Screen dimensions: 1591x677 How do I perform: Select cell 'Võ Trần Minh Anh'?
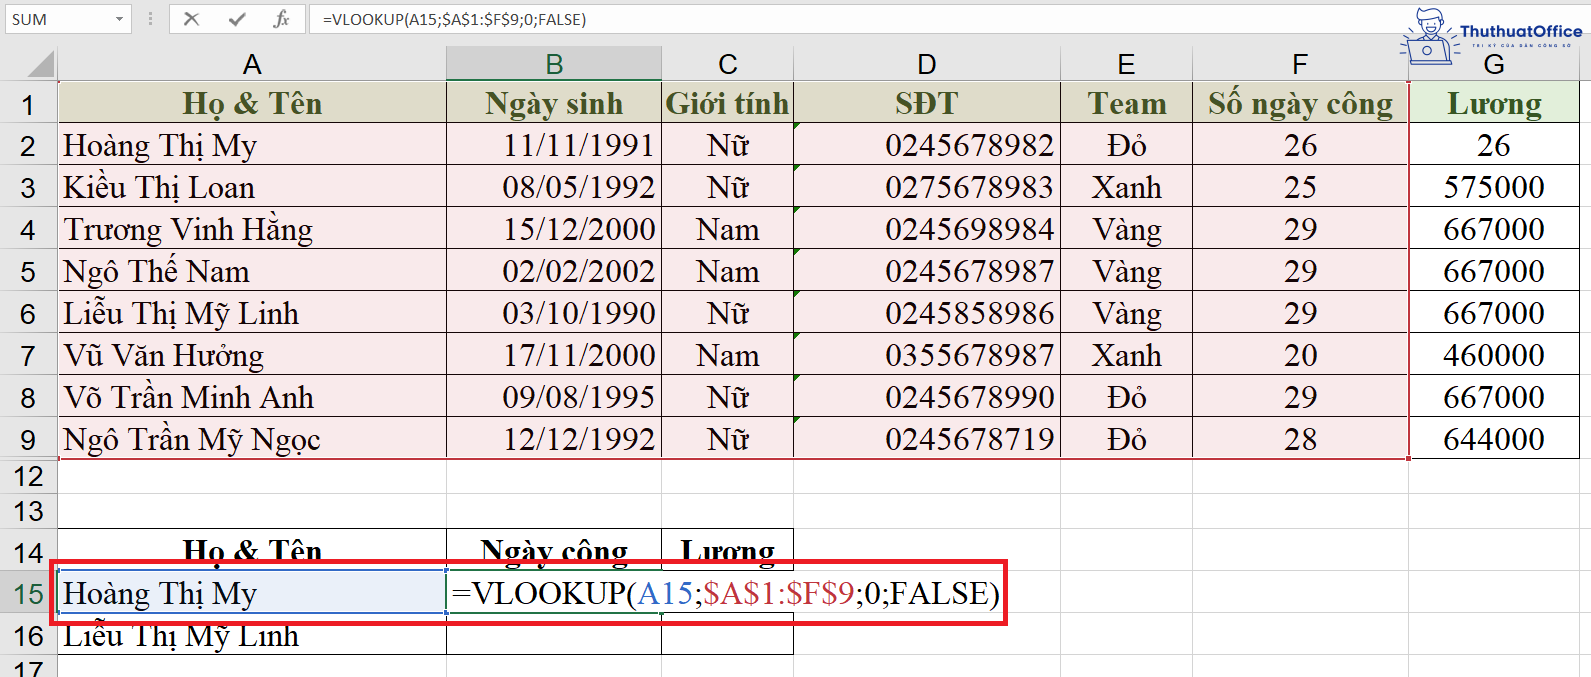[252, 397]
